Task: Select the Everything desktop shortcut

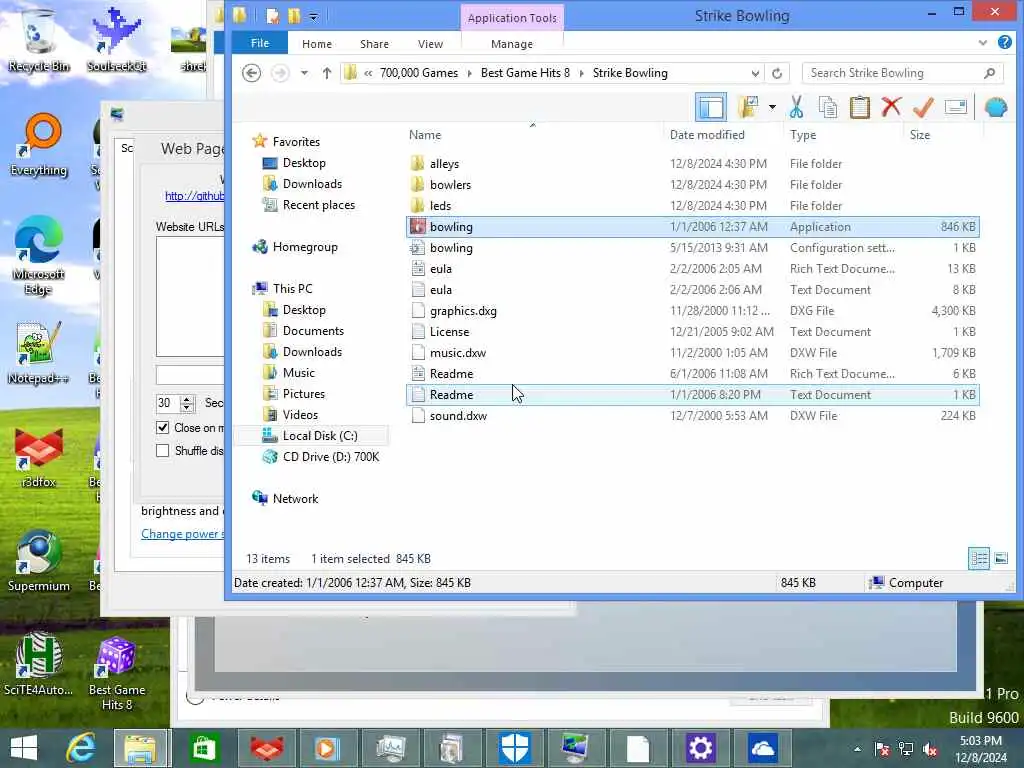Action: [39, 145]
